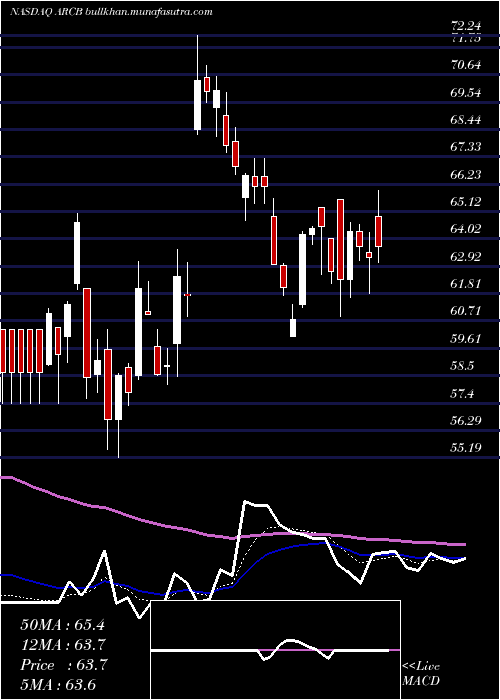Screen dimensions: 500x700
Task: Click the 57.4 price axis label
Action: pos(462,394)
